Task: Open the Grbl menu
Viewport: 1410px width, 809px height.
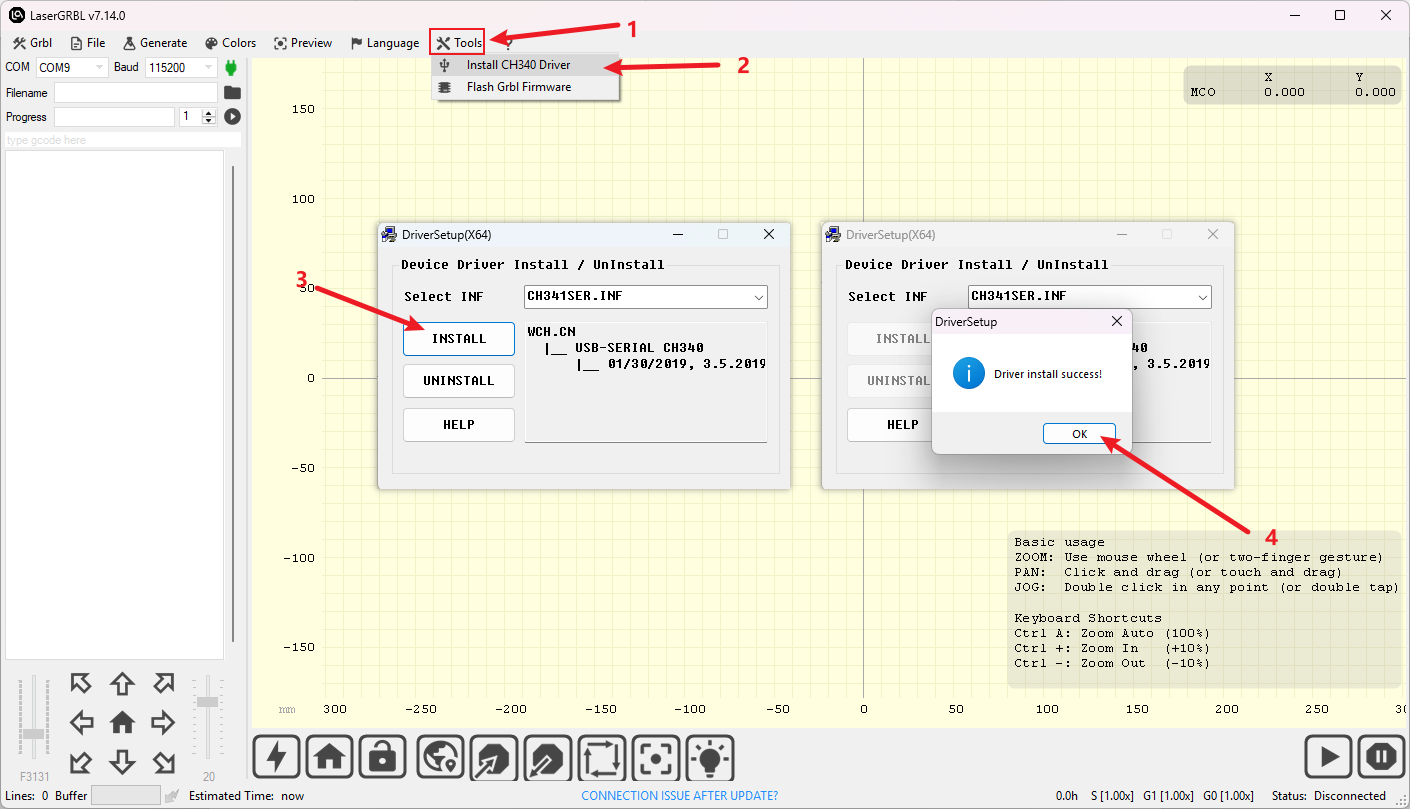Action: pyautogui.click(x=32, y=43)
